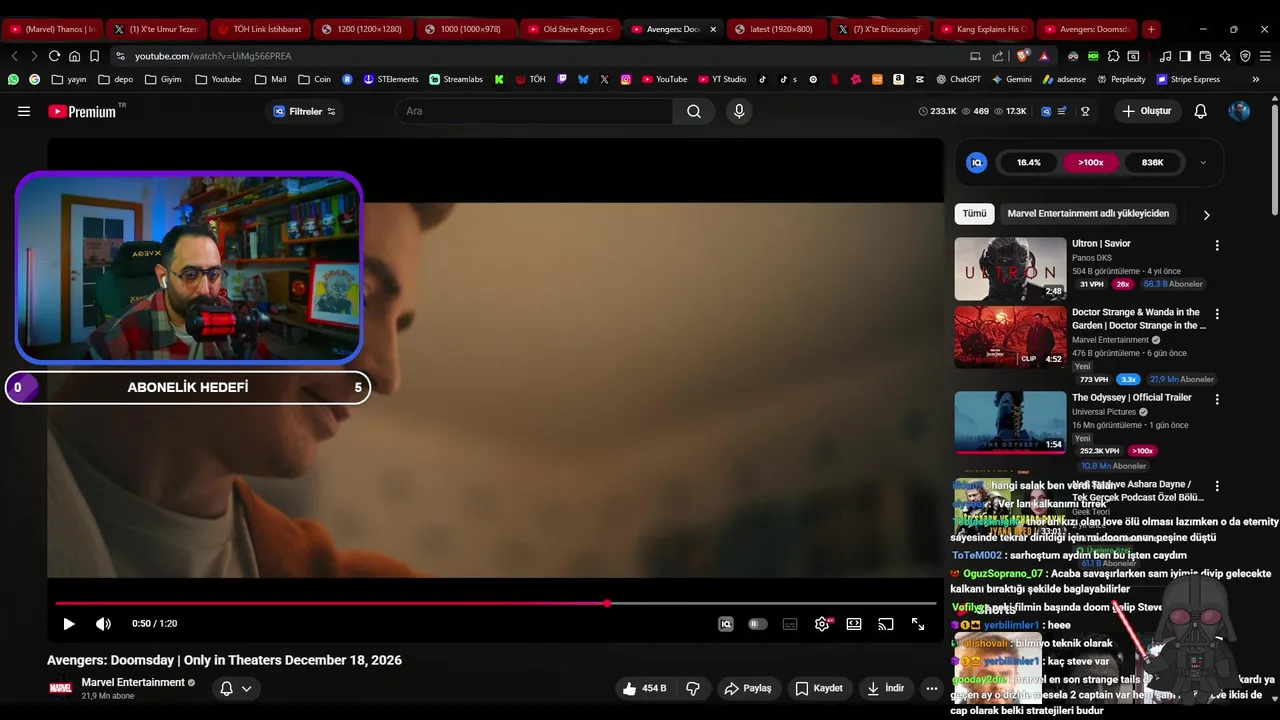Screen dimensions: 1280x720
Task: Share the video with Paylaş
Action: [748, 688]
